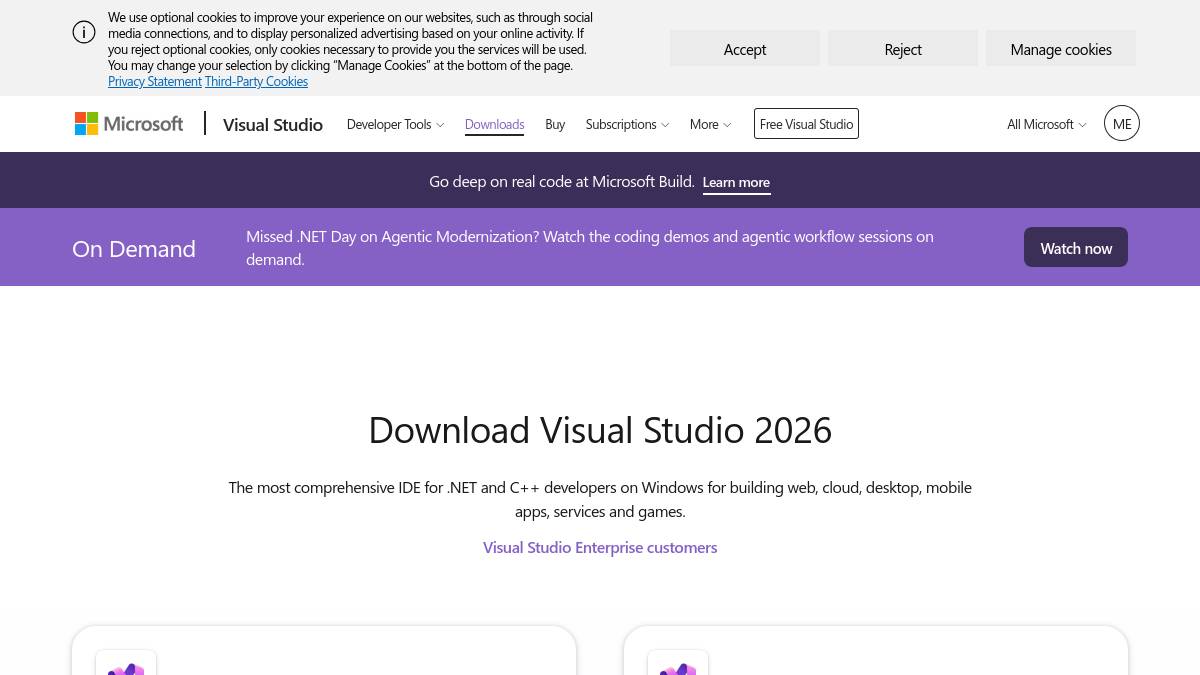Click the Go deep on real code text
1200x675 pixels.
tap(562, 181)
